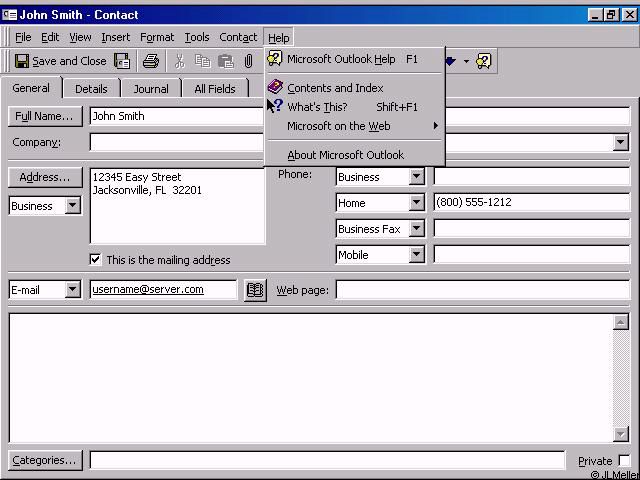Click the Copy icon in the toolbar
640x480 pixels.
click(202, 61)
